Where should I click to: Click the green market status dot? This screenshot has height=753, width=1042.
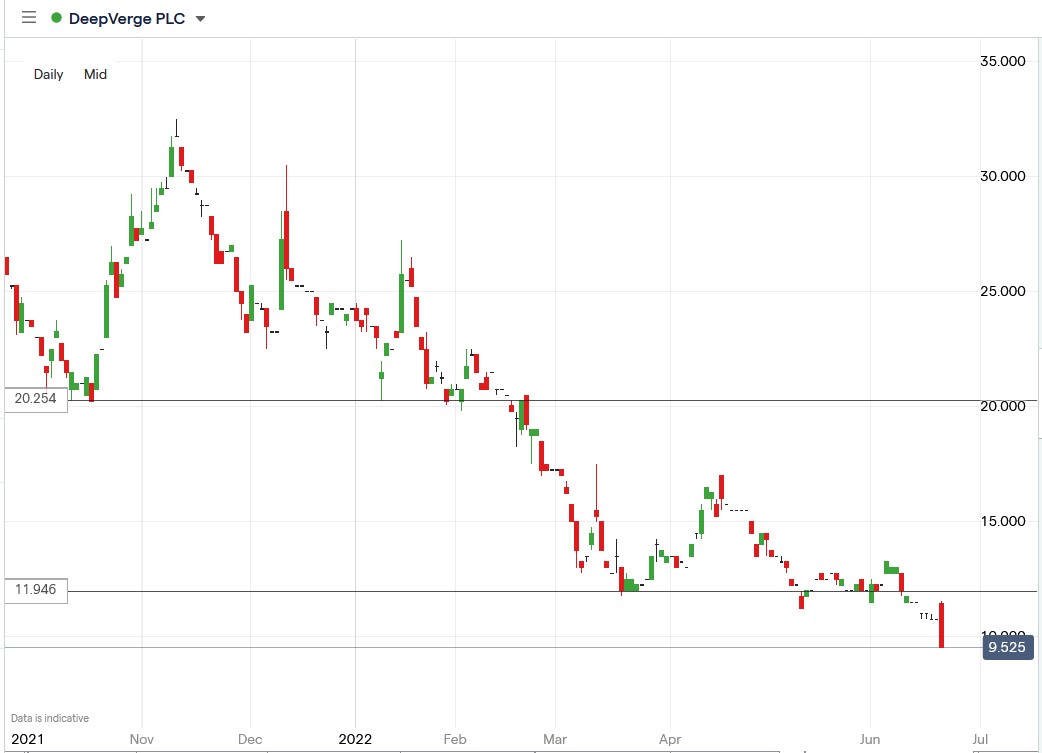coord(58,18)
